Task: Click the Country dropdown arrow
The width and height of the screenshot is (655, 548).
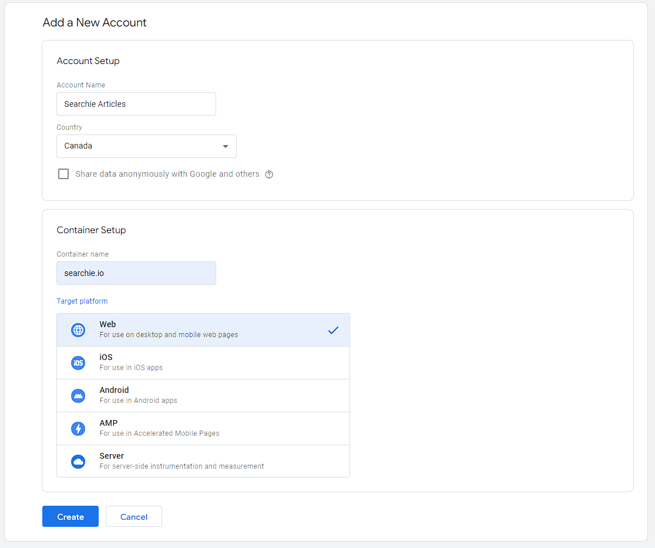Action: click(x=226, y=146)
